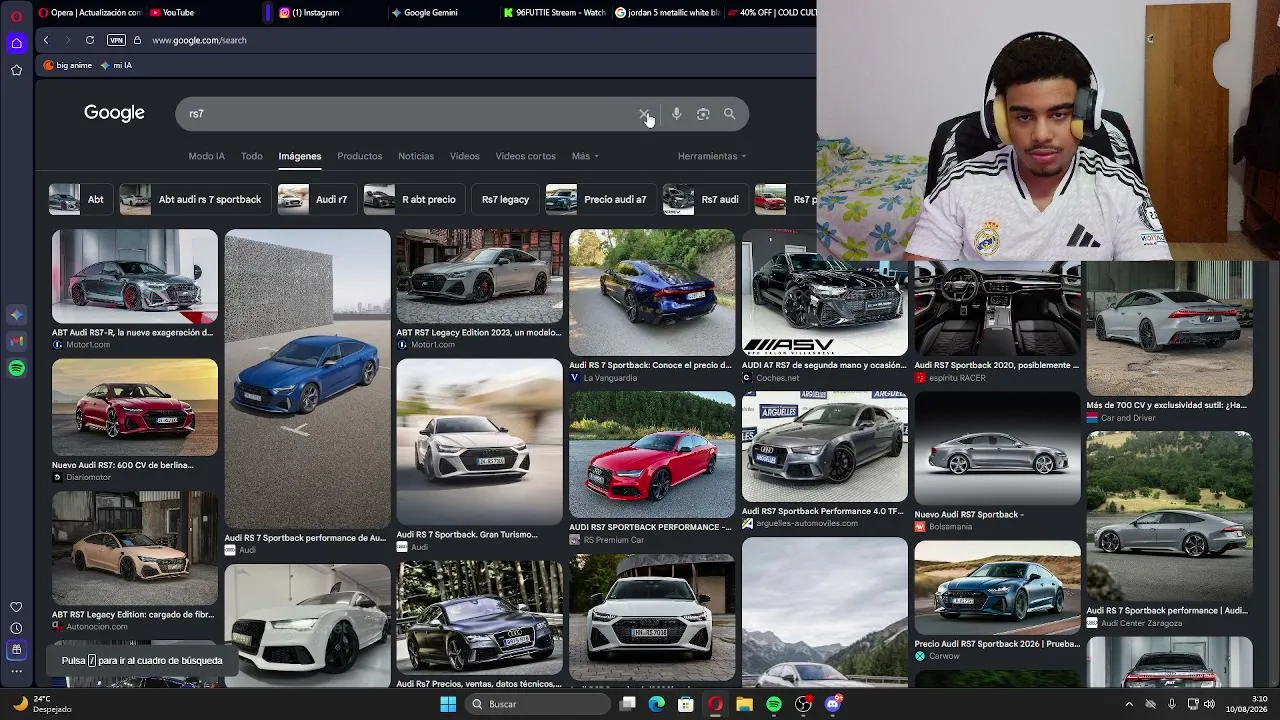Filter images by Abt chip
The height and width of the screenshot is (720, 1280).
coord(79,199)
